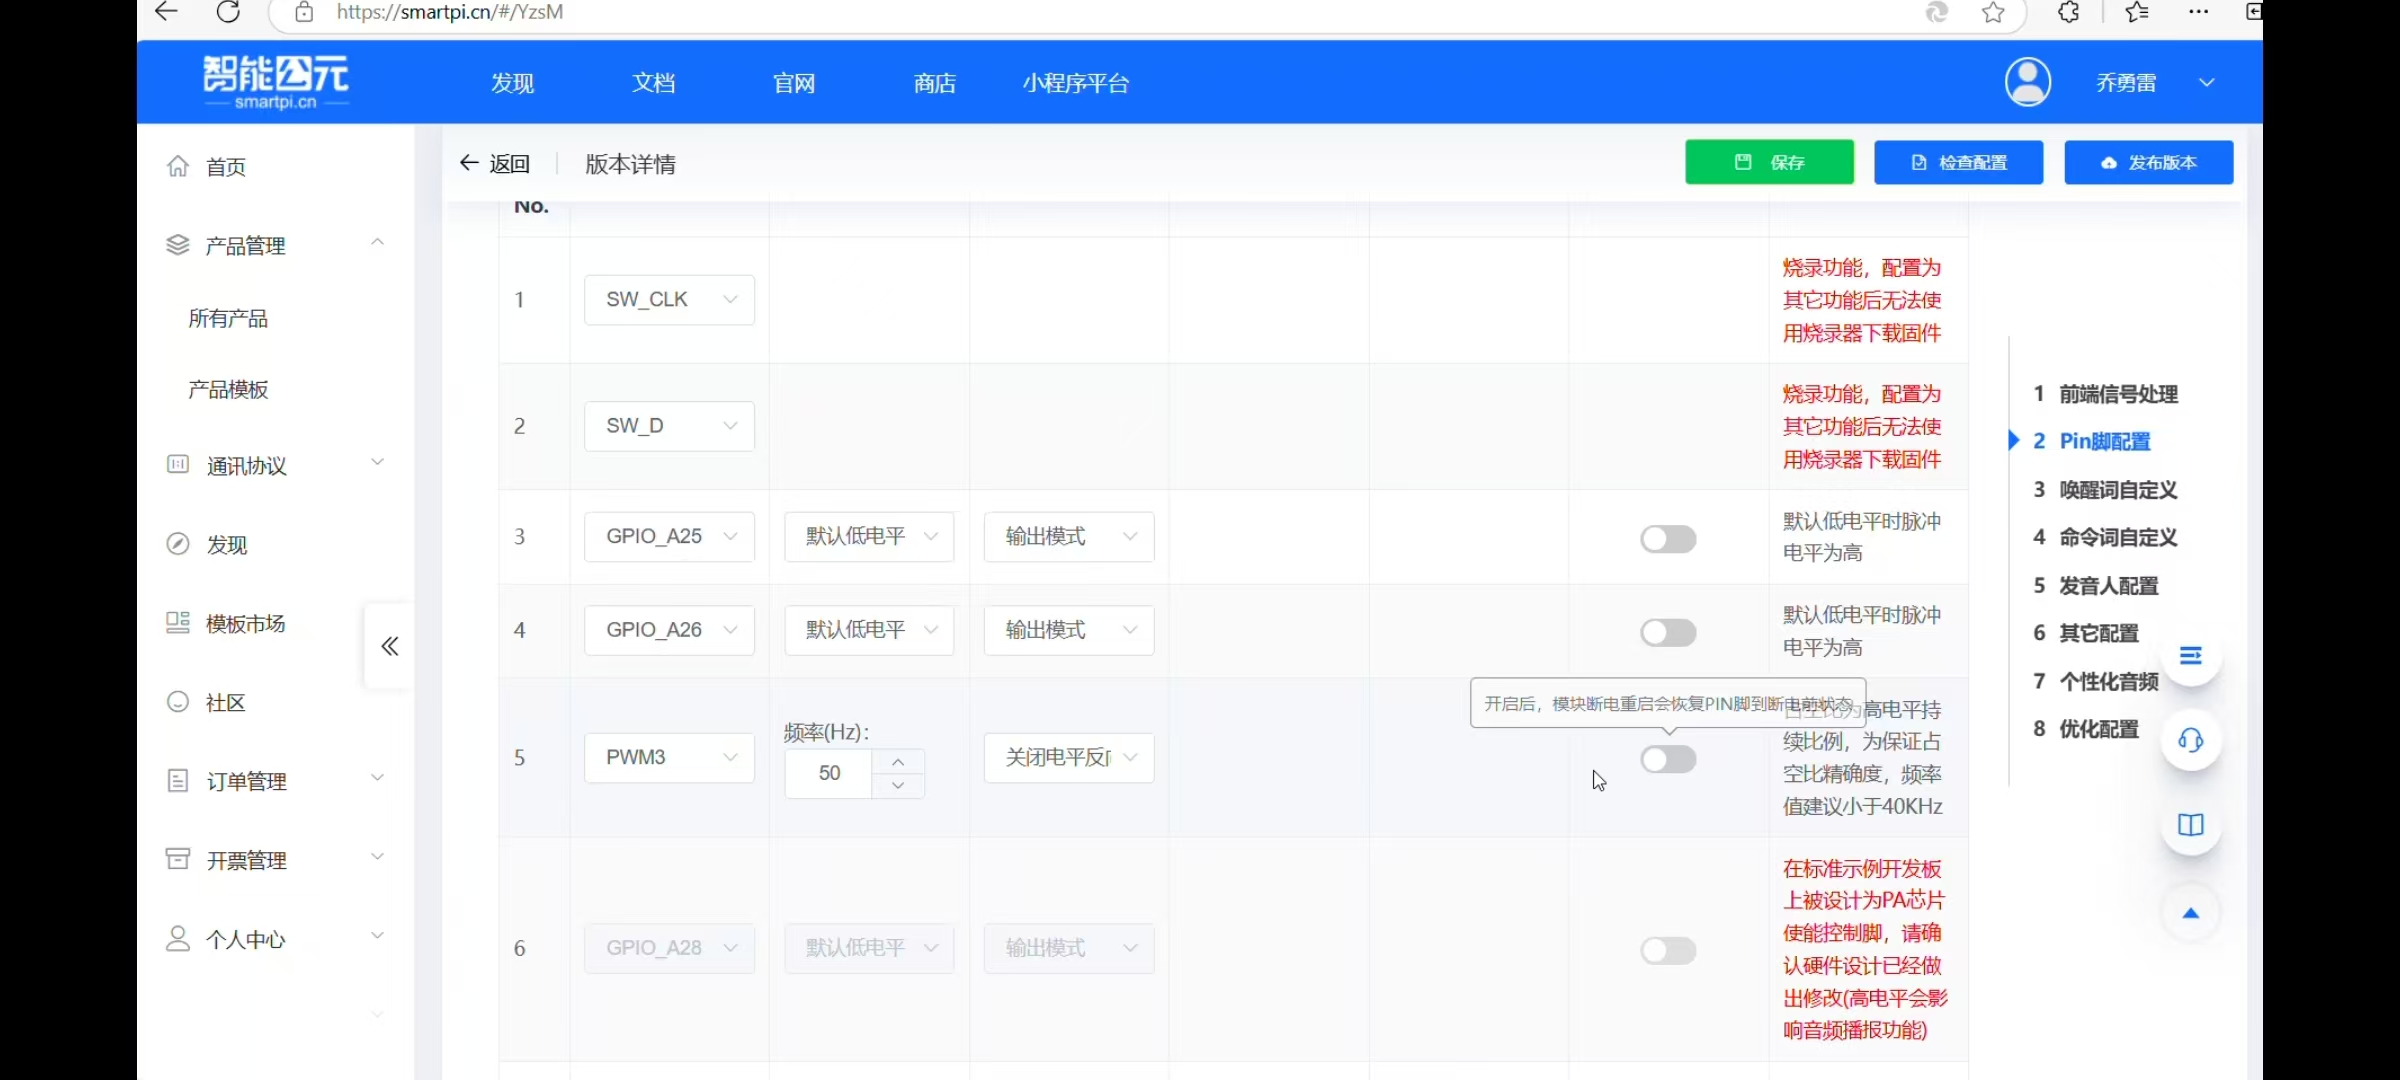Click the user avatar in top bar
This screenshot has height=1080, width=2400.
point(2028,82)
